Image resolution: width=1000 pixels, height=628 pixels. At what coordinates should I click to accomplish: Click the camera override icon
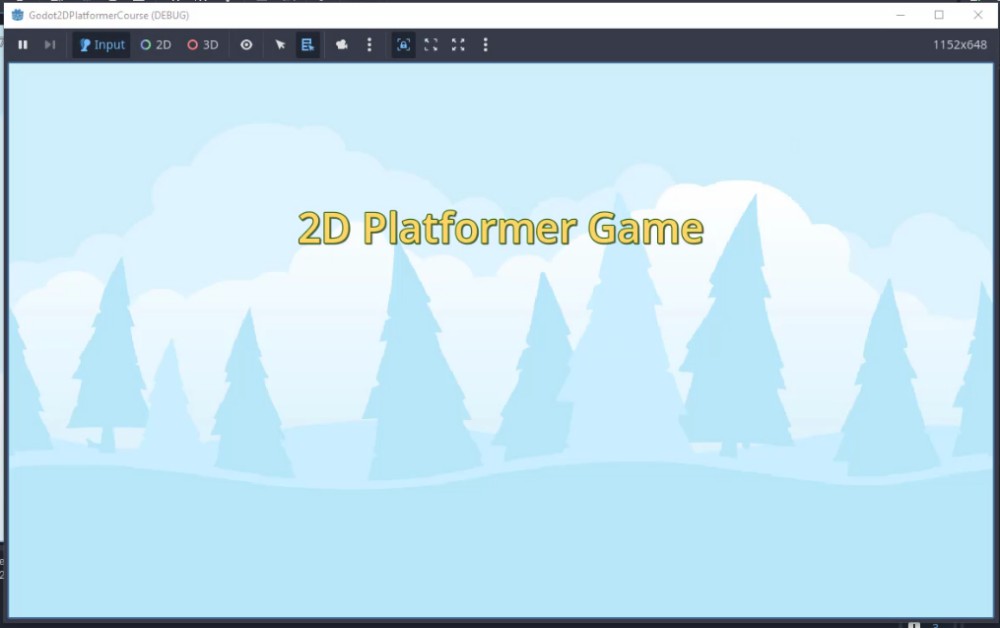click(342, 45)
